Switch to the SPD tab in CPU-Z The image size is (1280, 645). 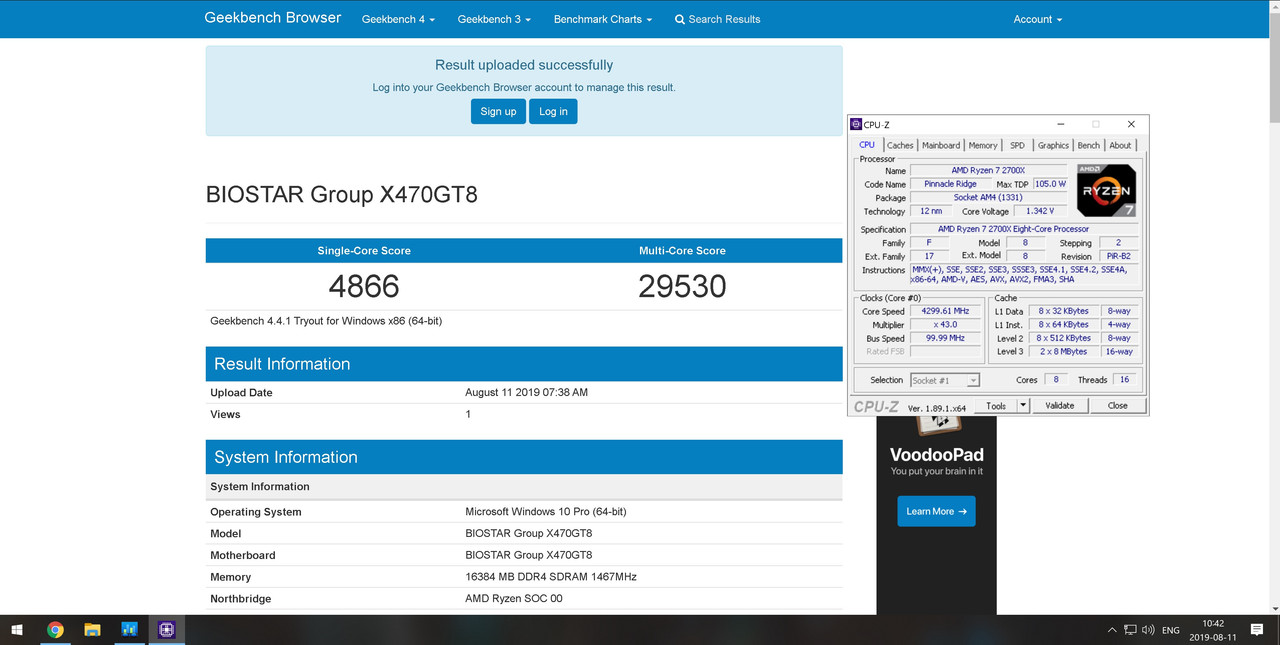[1017, 146]
